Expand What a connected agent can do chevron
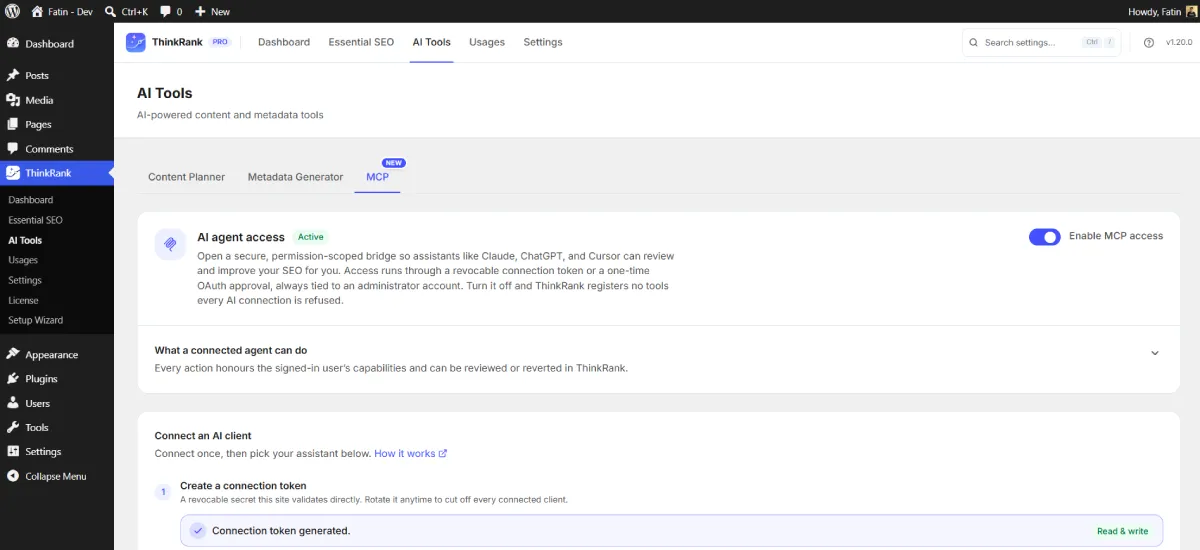The height and width of the screenshot is (550, 1200). 1155,353
